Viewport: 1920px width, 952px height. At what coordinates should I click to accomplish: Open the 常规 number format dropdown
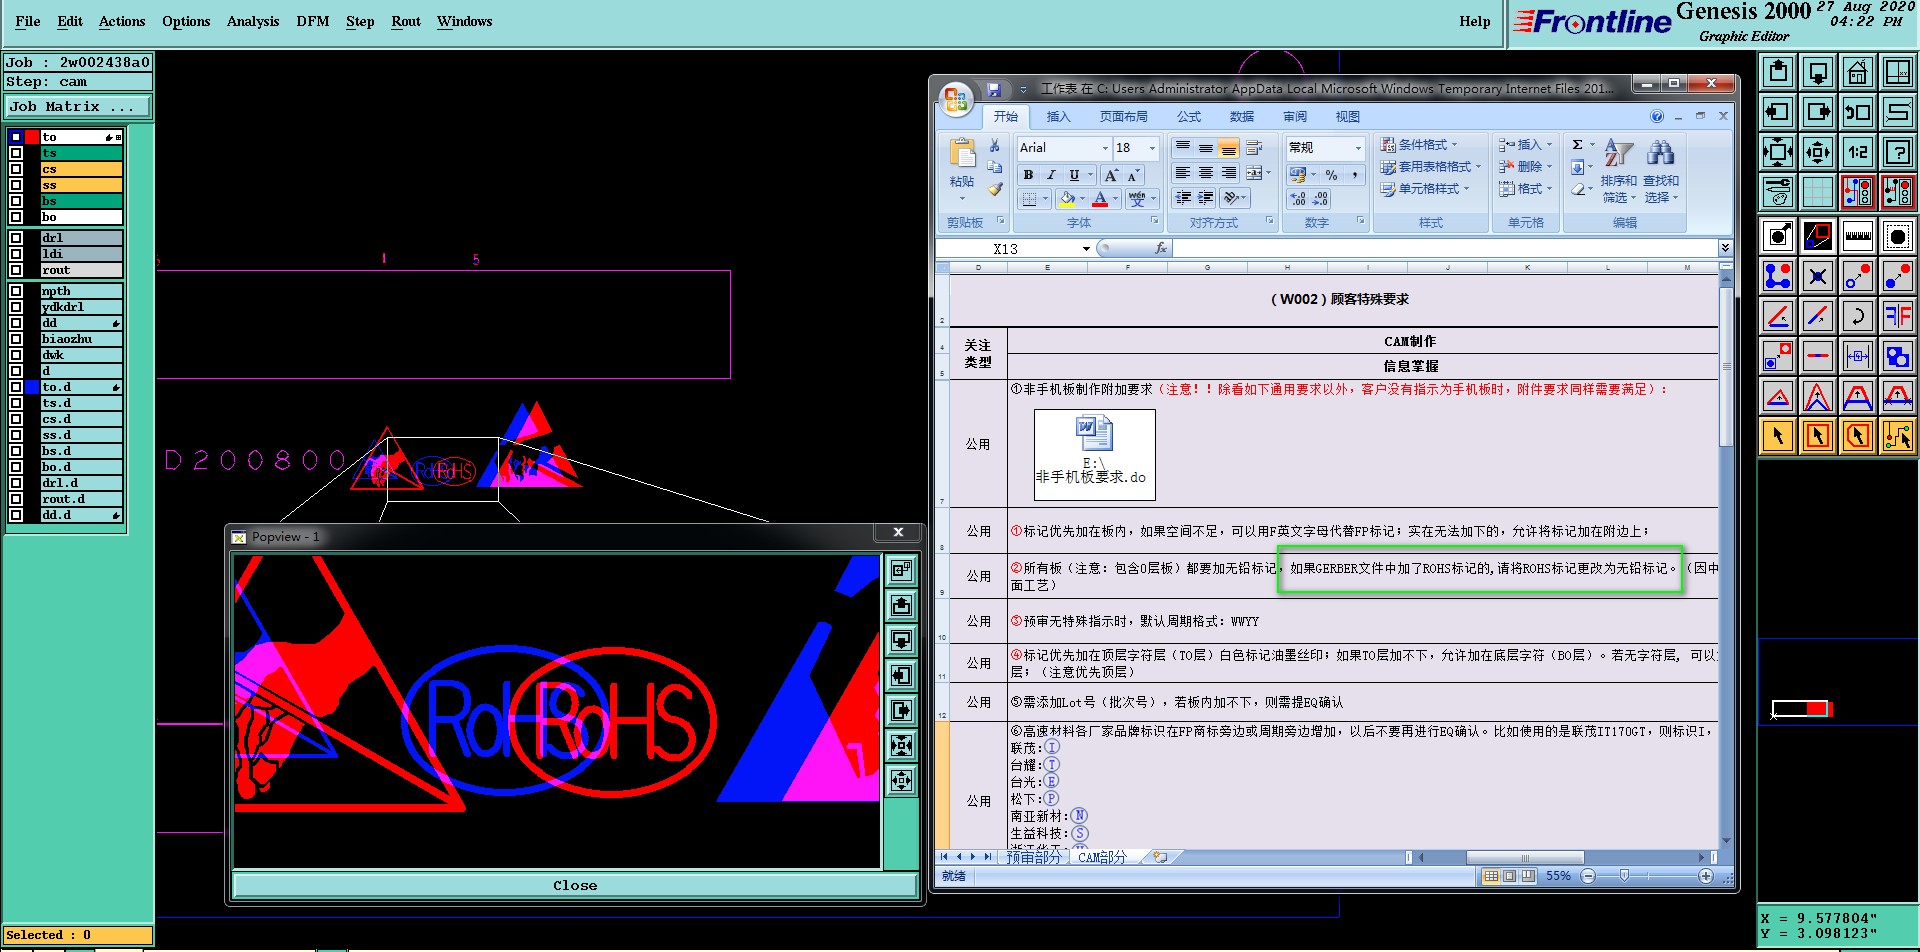click(1358, 148)
